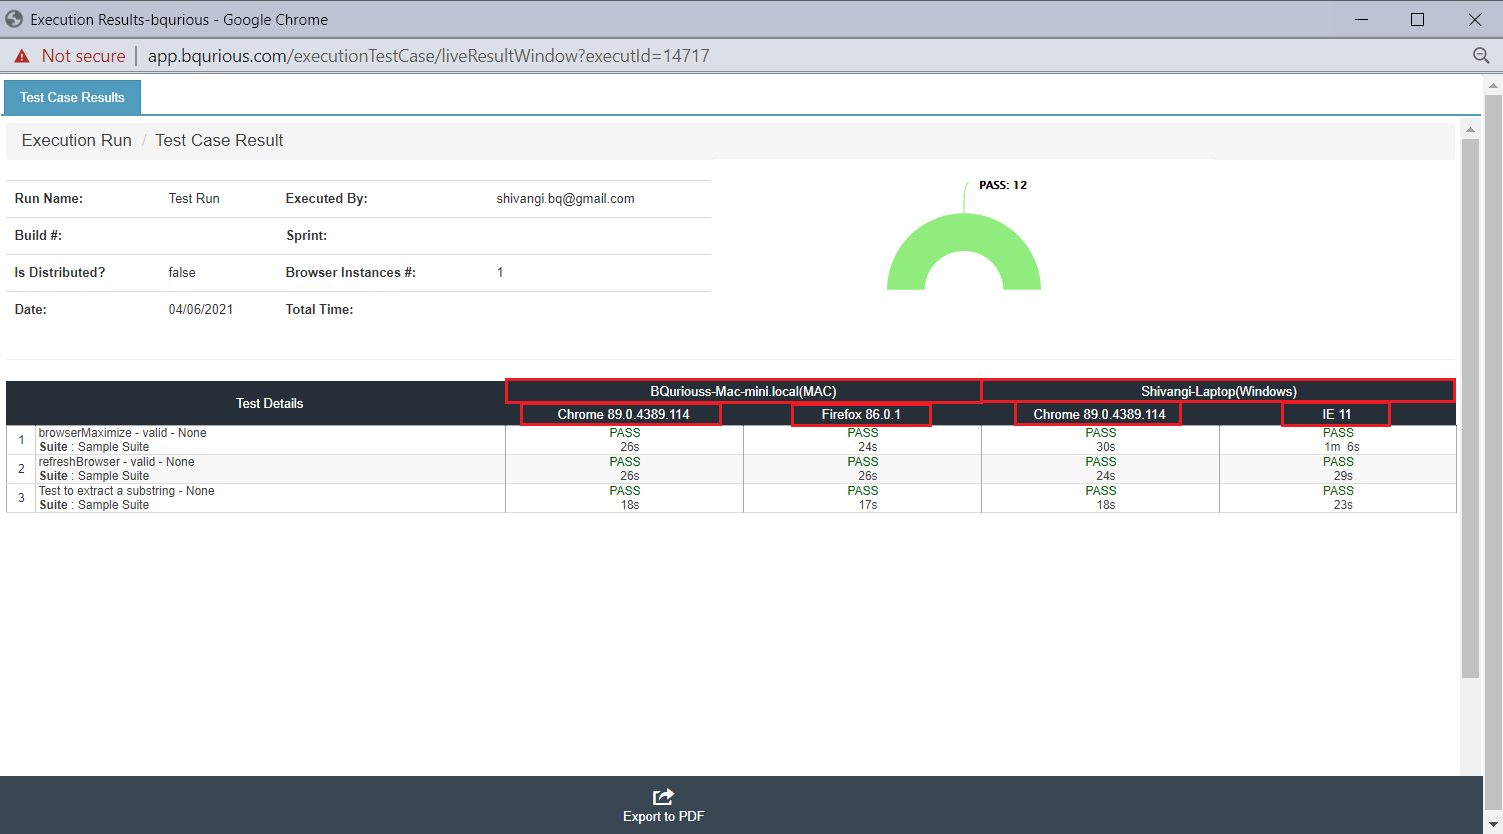Click the browserMaximize - valid - None test name
Image resolution: width=1503 pixels, height=834 pixels.
pos(122,433)
